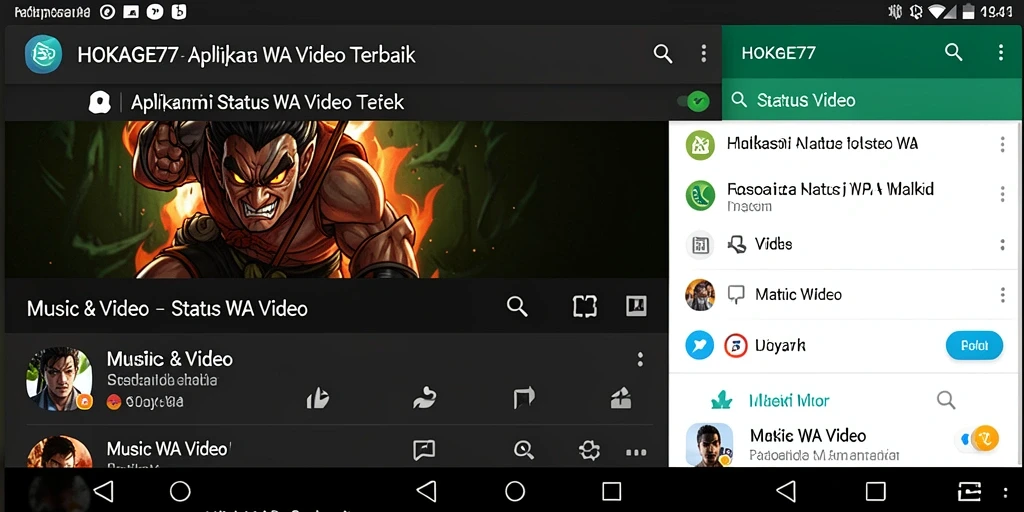Open options for Fasoaita Natus row
The height and width of the screenshot is (512, 1024).
coord(1002,194)
